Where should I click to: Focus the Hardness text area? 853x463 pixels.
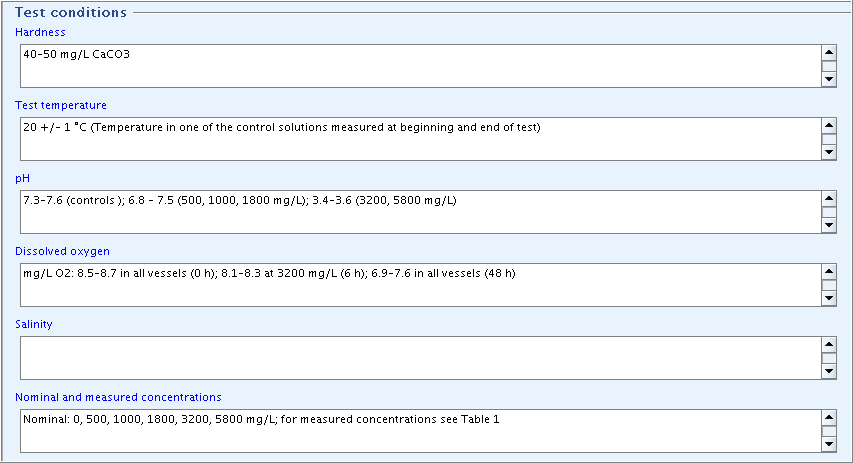click(421, 66)
